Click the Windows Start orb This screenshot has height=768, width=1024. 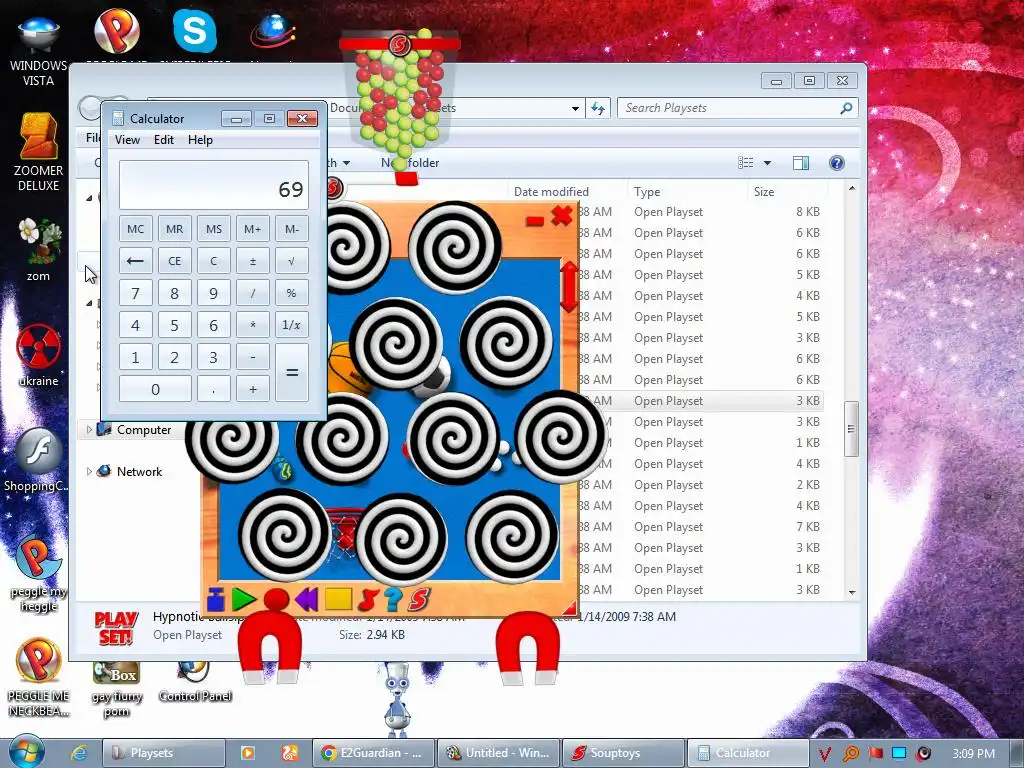point(25,751)
